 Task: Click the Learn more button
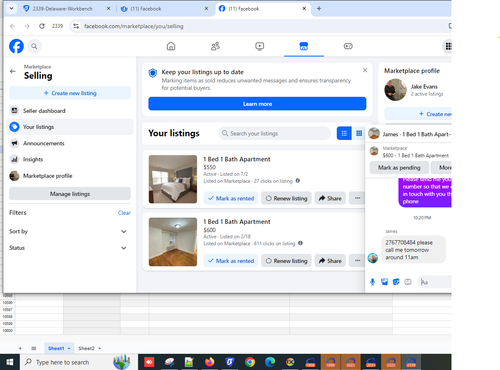[257, 104]
